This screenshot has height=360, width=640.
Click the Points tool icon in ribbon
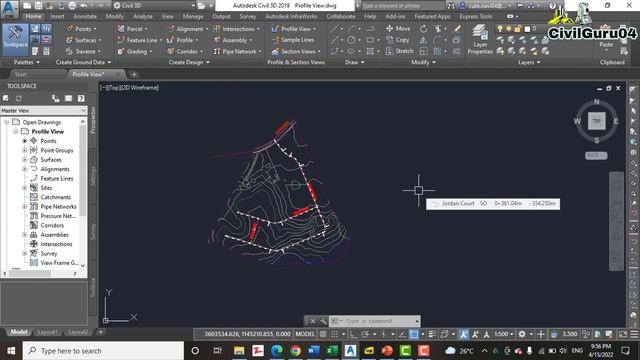click(x=70, y=29)
